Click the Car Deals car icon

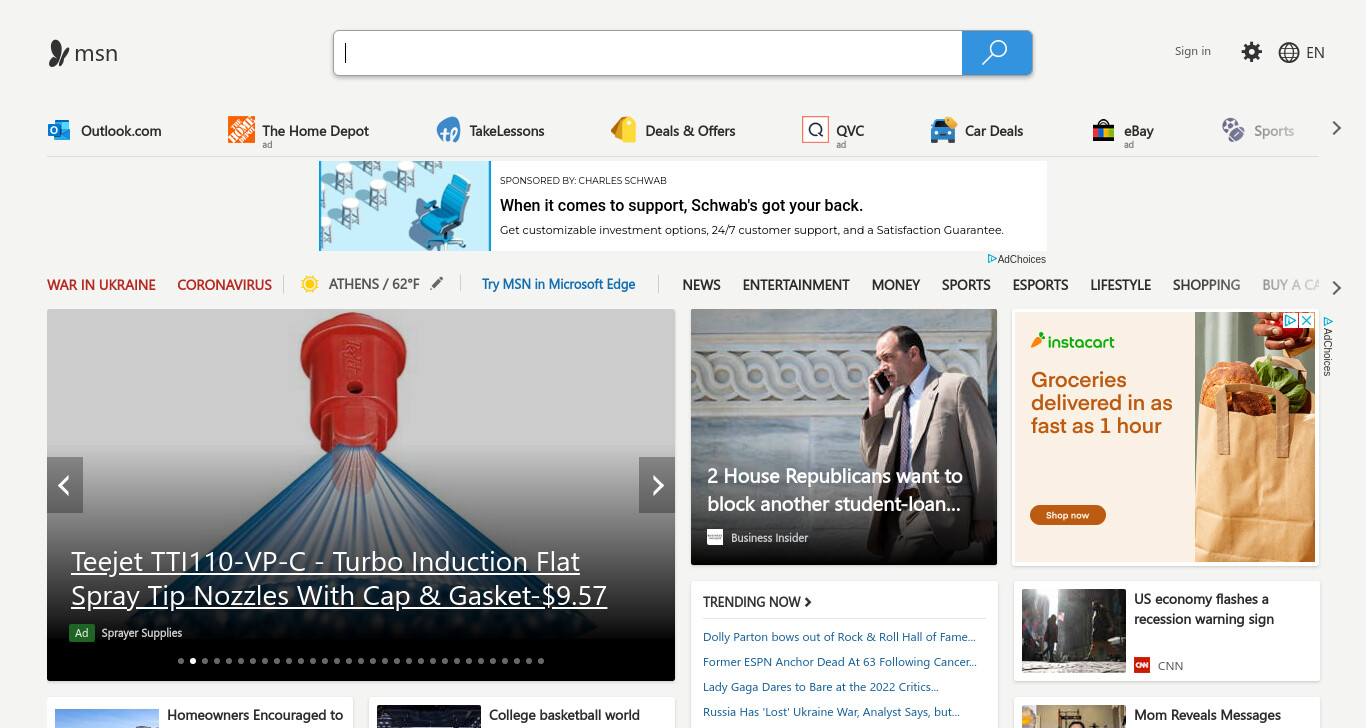point(943,131)
